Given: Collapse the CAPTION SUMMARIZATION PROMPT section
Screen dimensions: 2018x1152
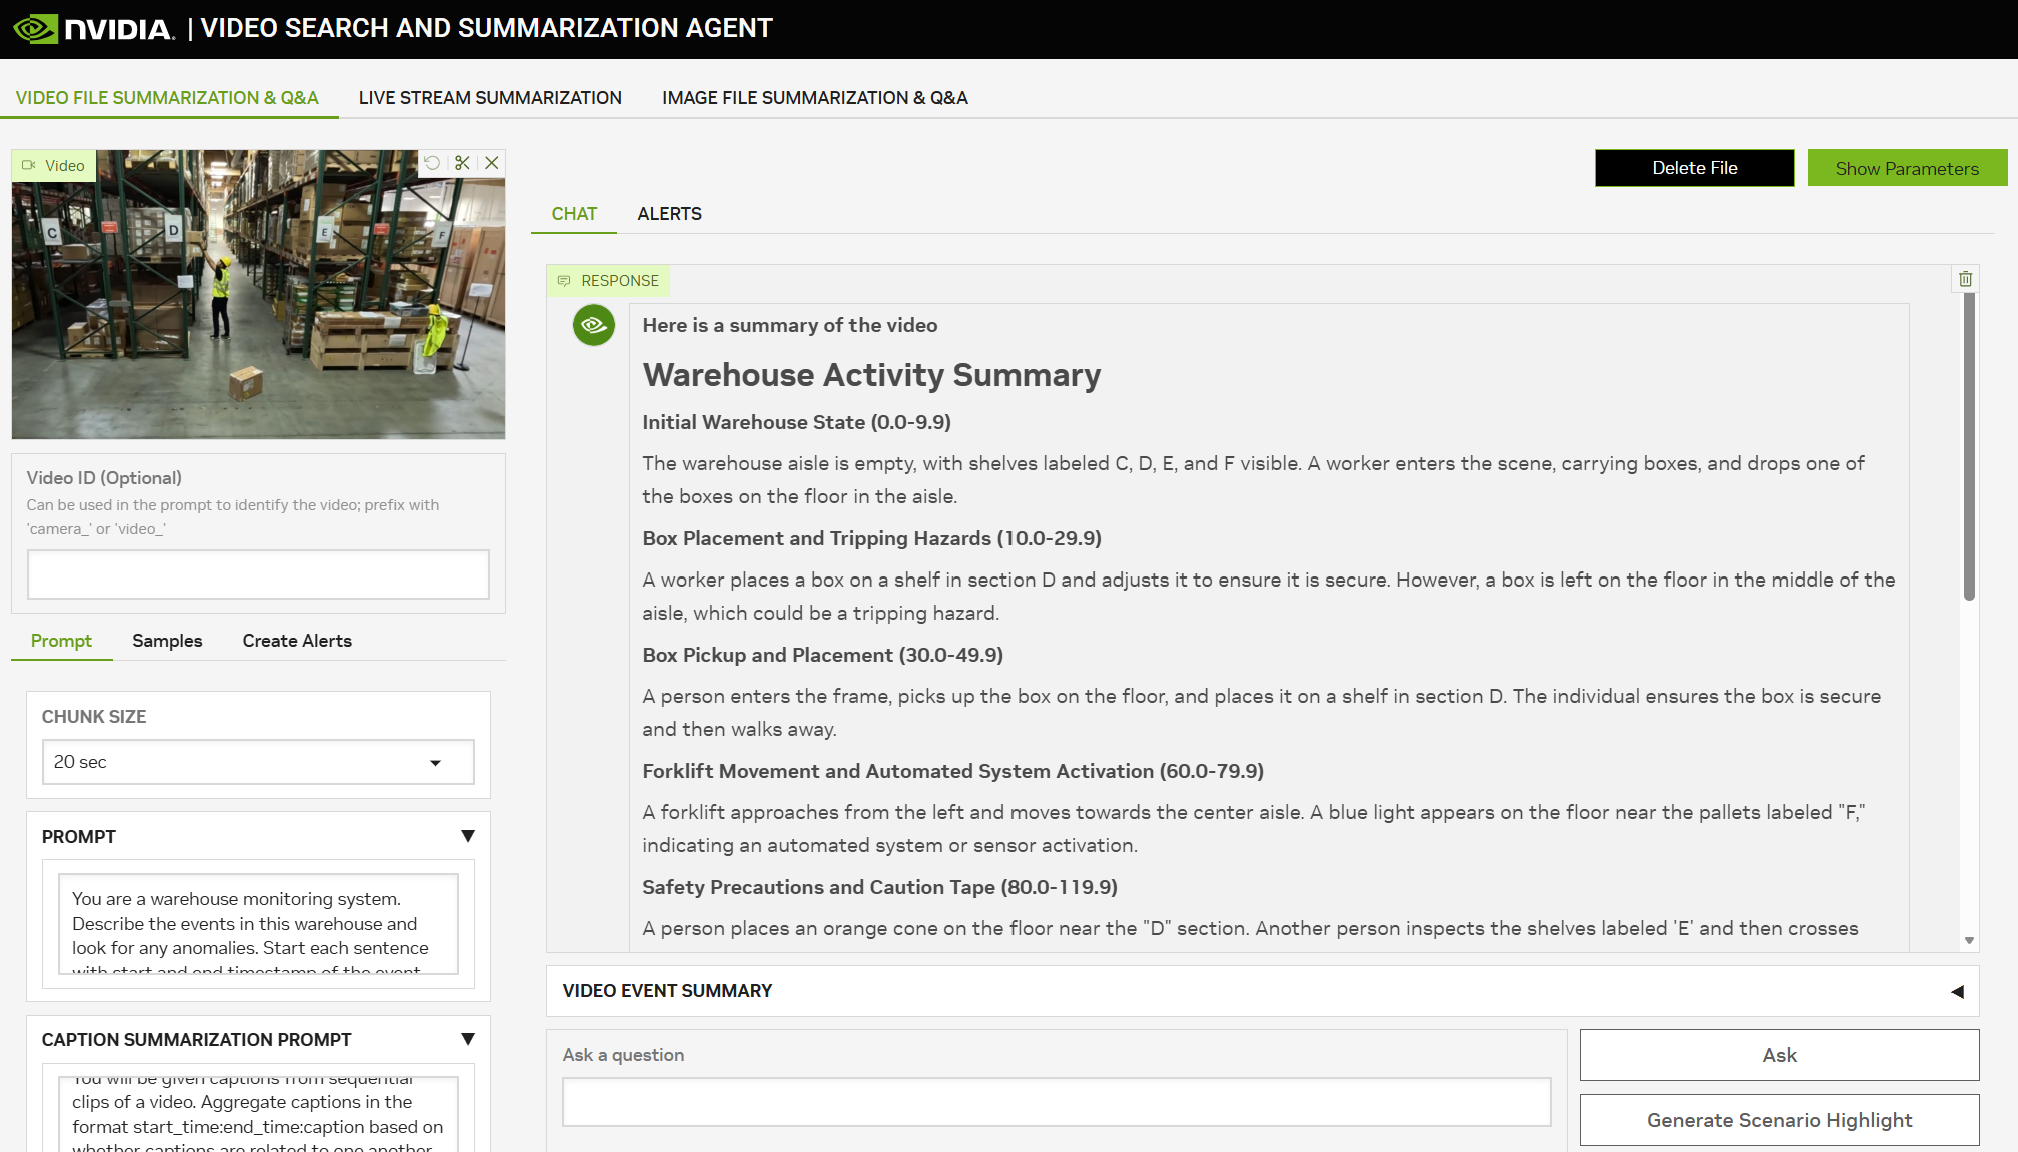Looking at the screenshot, I should pyautogui.click(x=467, y=1039).
